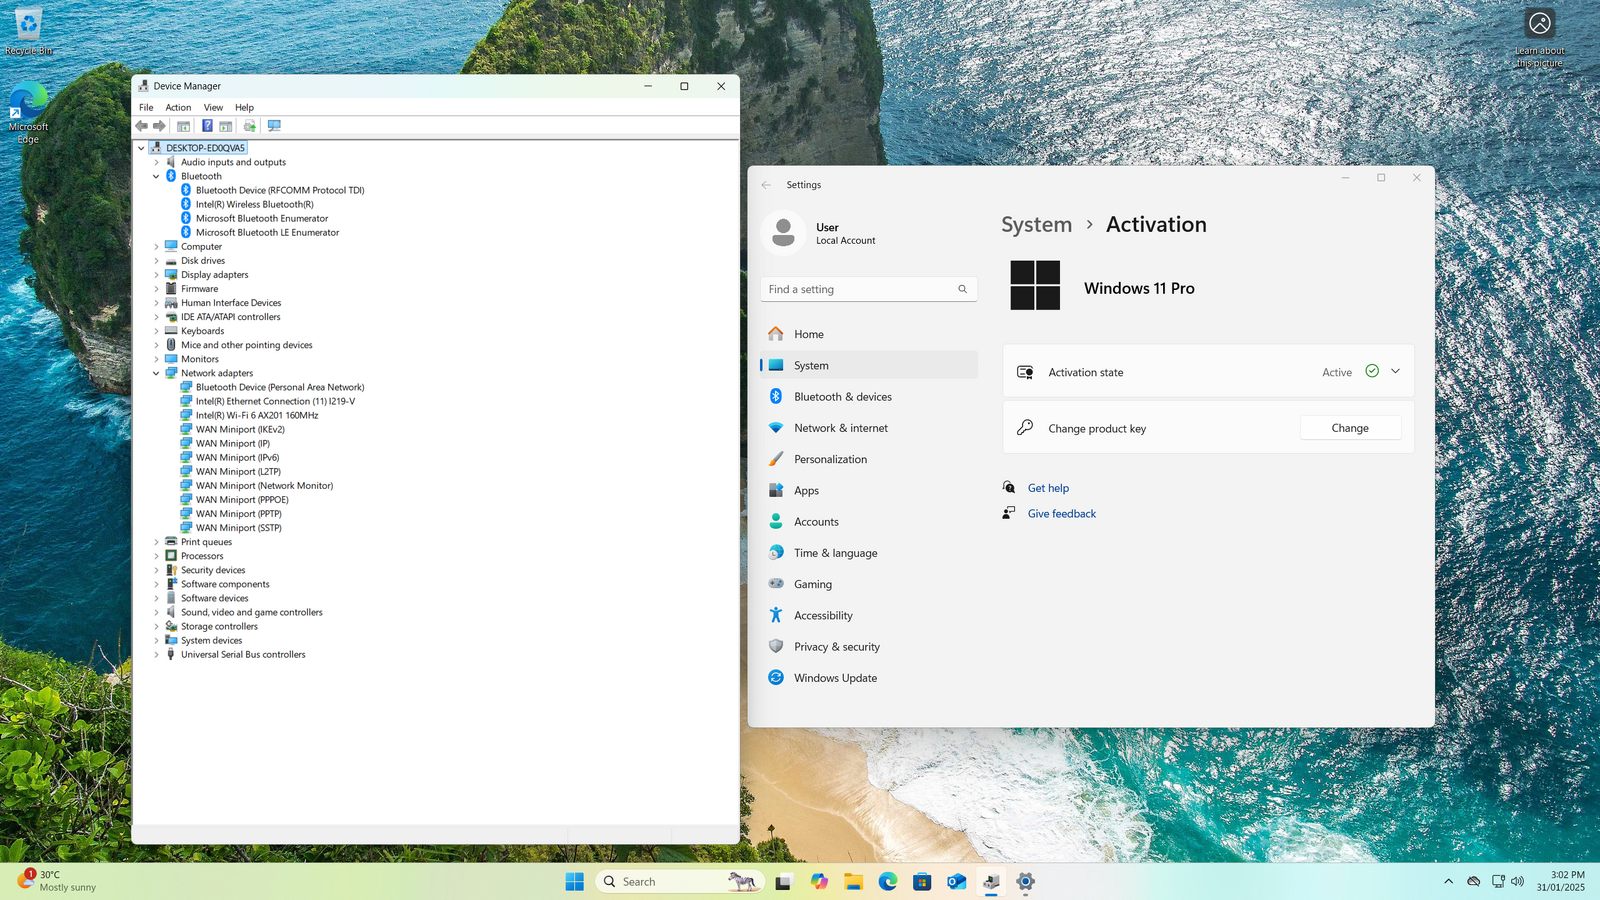The height and width of the screenshot is (900, 1600).
Task: Collapse the Bluetooth category
Action: pyautogui.click(x=156, y=176)
